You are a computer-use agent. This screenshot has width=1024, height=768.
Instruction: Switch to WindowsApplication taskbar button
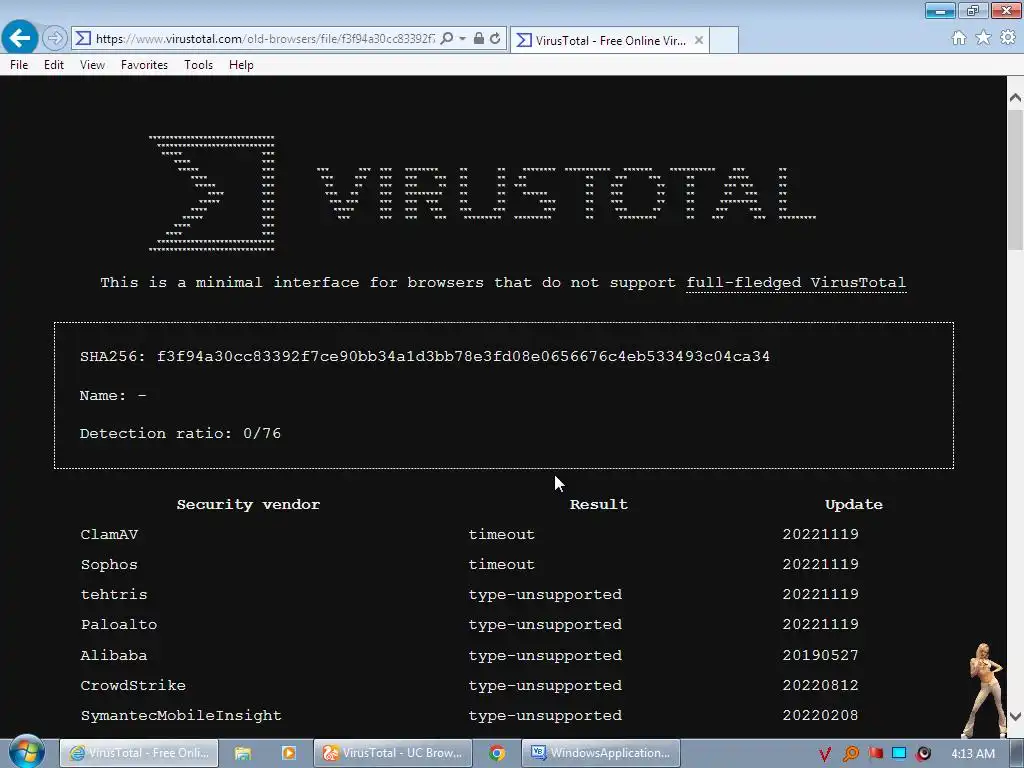pos(601,753)
